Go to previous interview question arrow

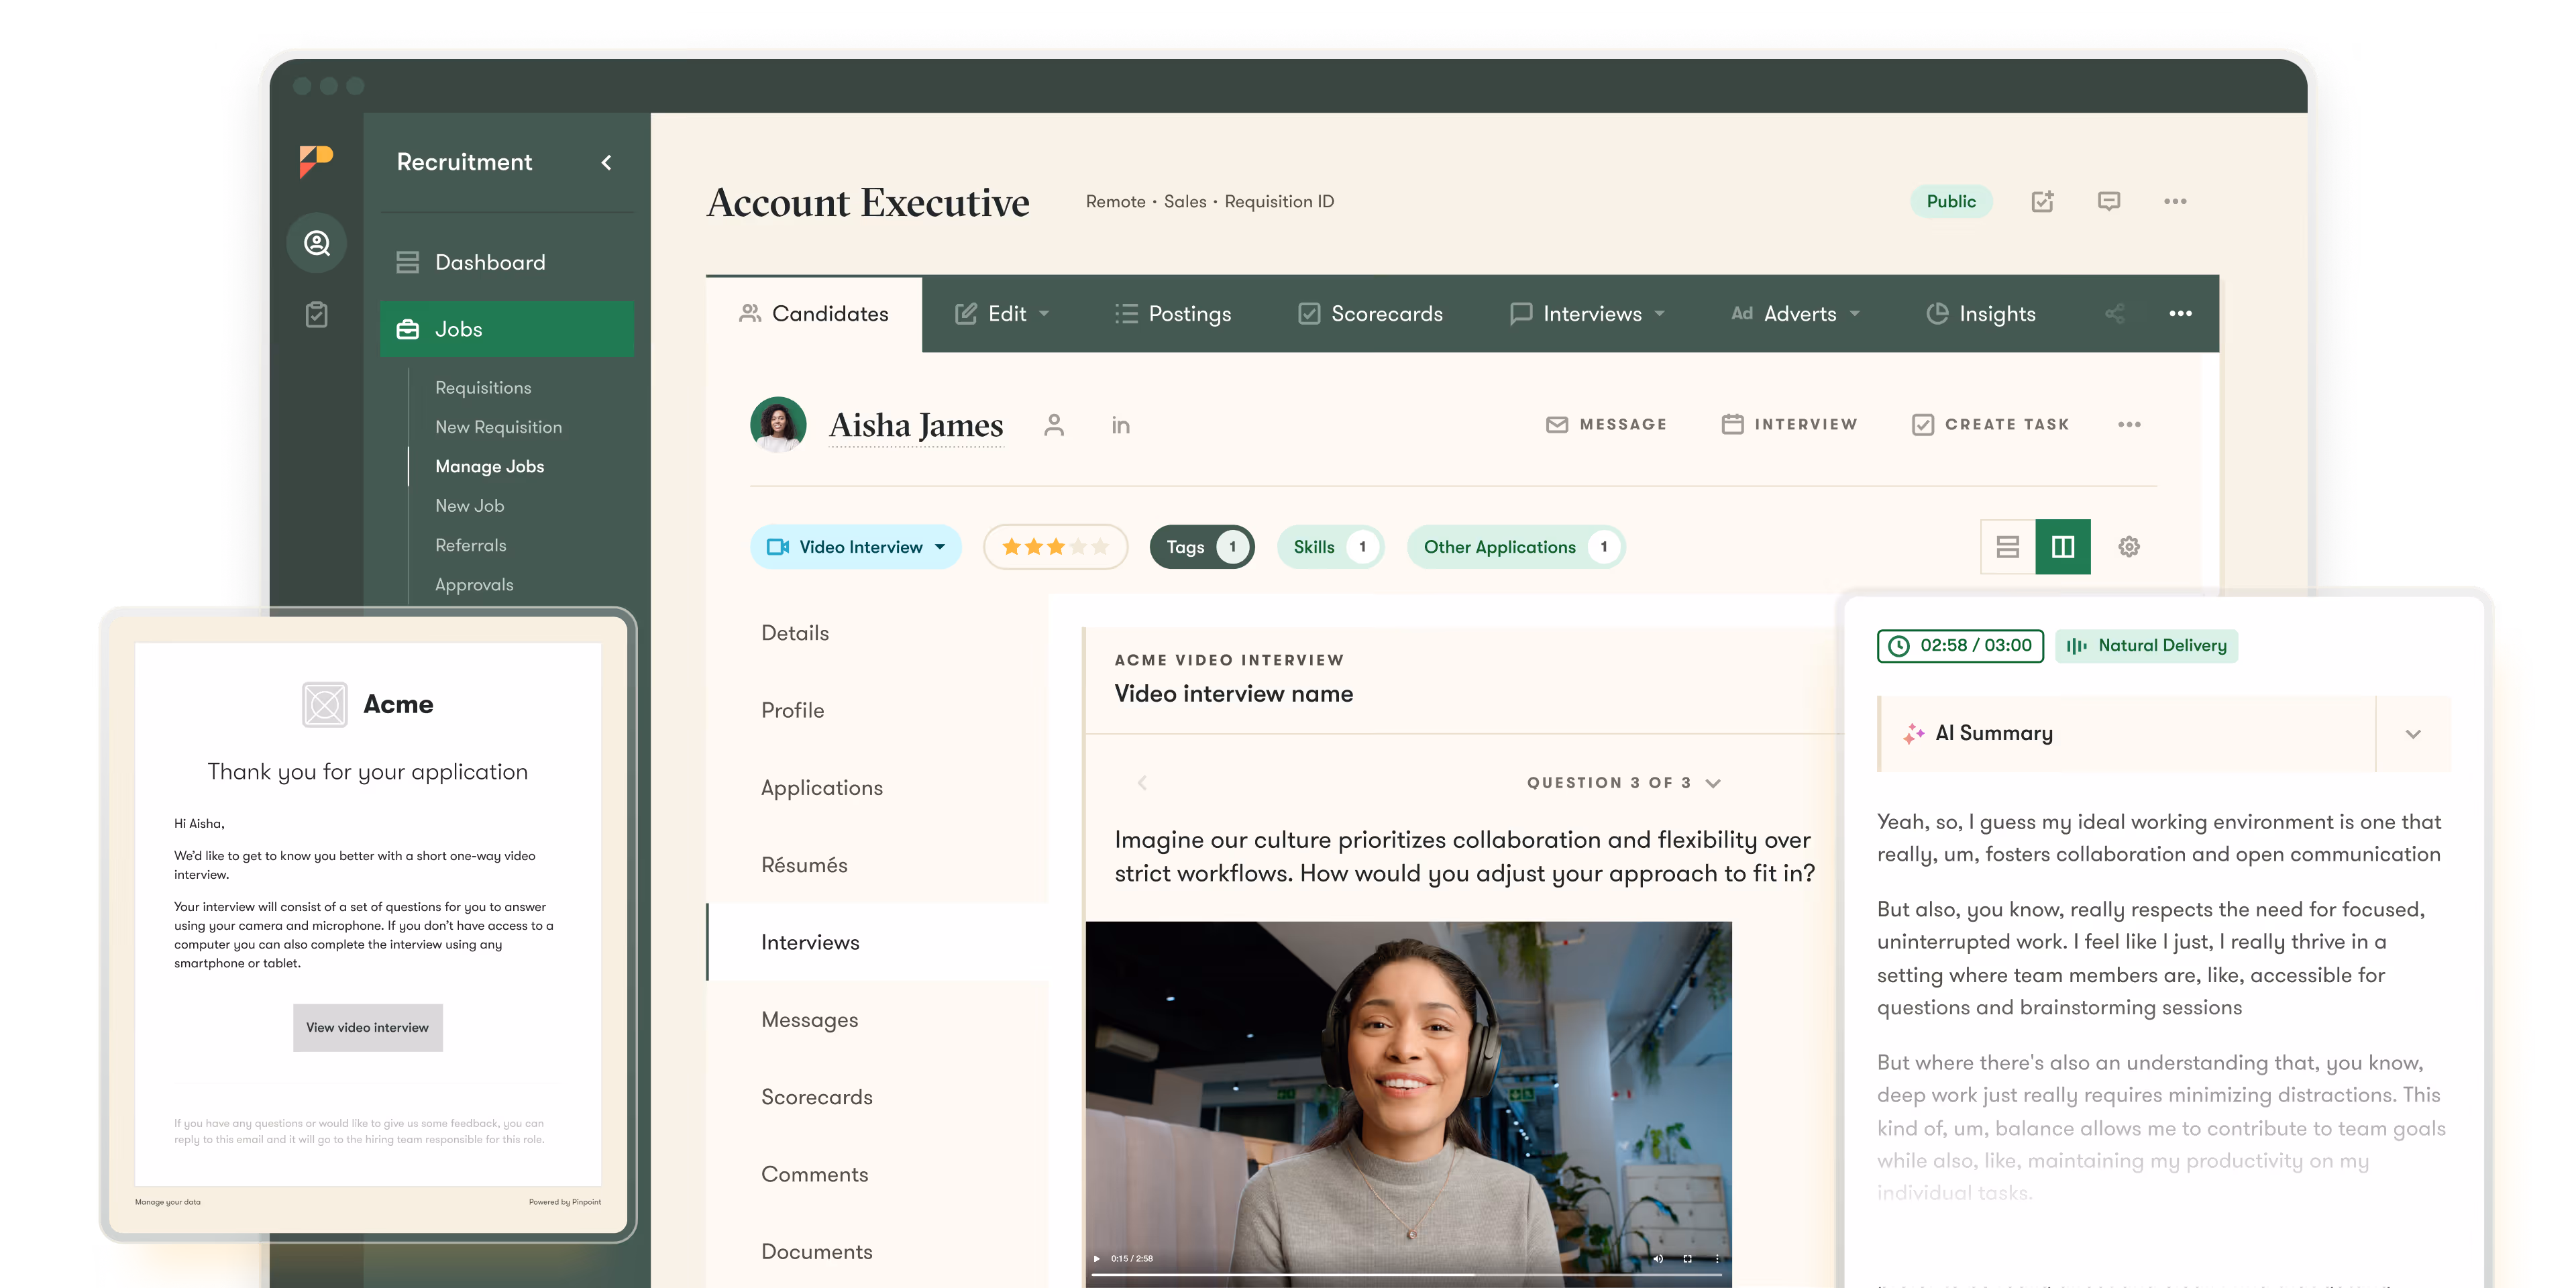pyautogui.click(x=1142, y=783)
